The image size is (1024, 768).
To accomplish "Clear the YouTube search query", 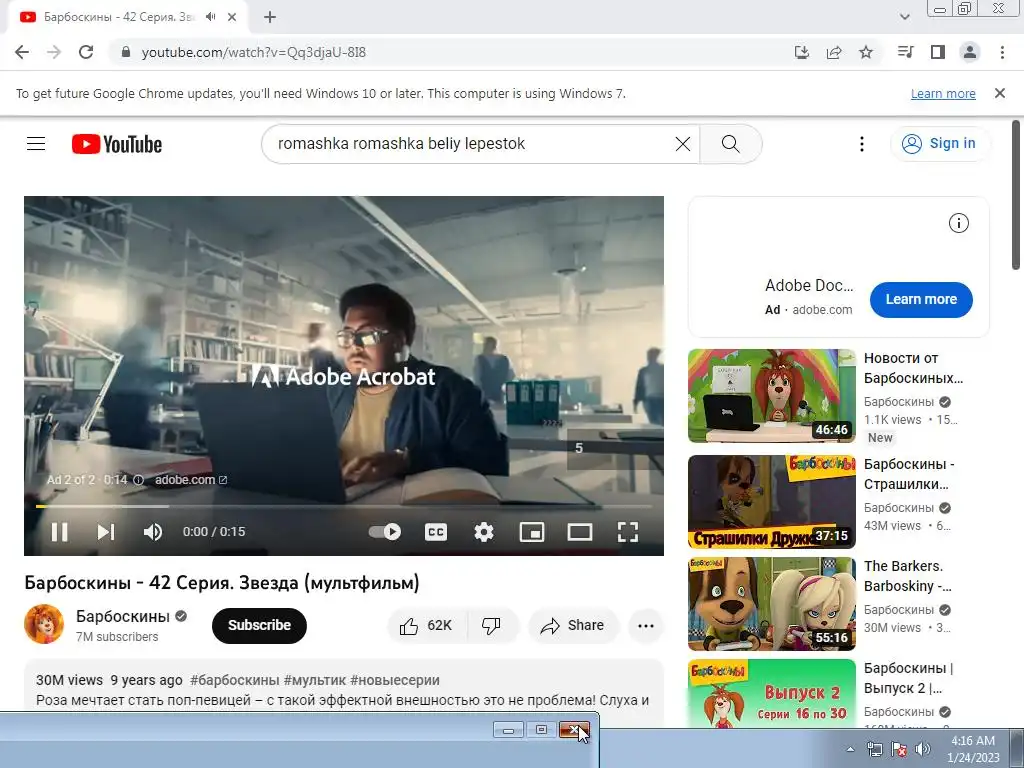I will [x=682, y=144].
